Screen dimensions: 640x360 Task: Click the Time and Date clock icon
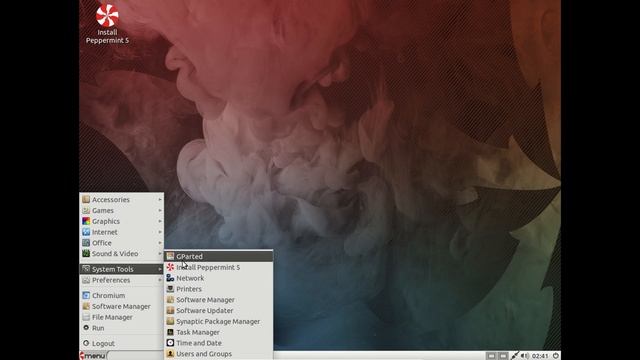coord(170,343)
